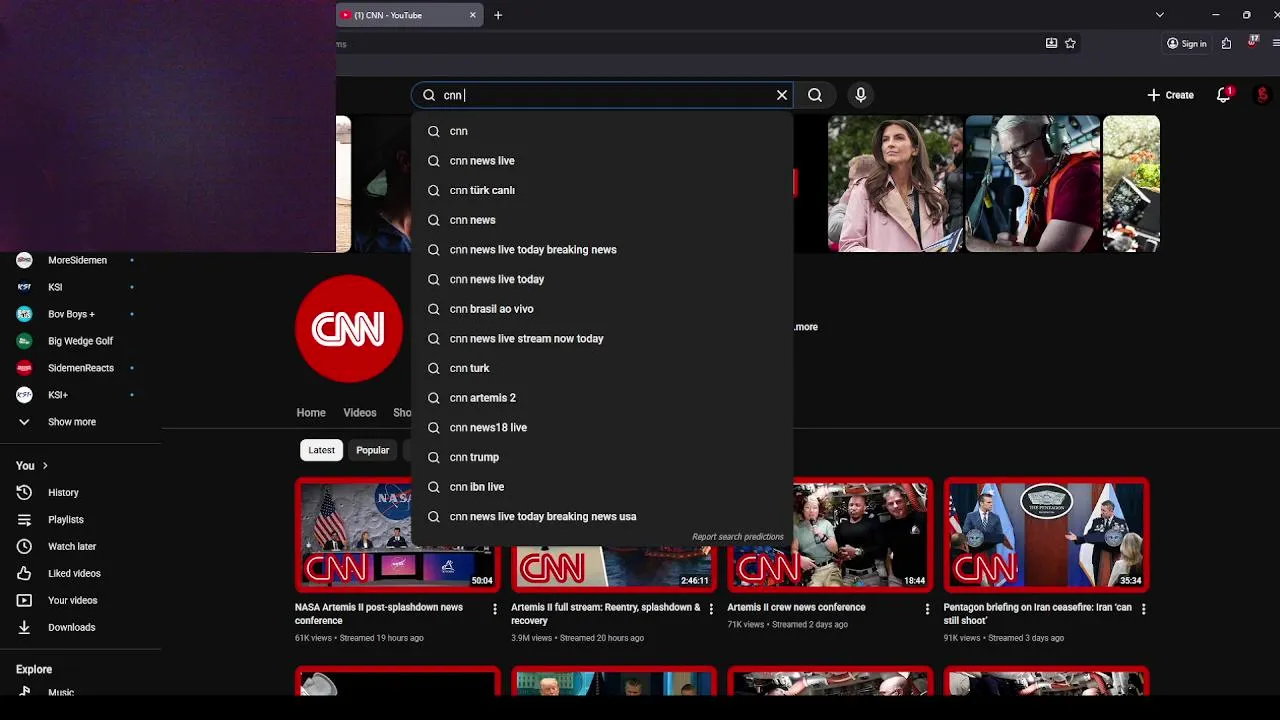Bookmark this page with the star icon

coord(1070,43)
